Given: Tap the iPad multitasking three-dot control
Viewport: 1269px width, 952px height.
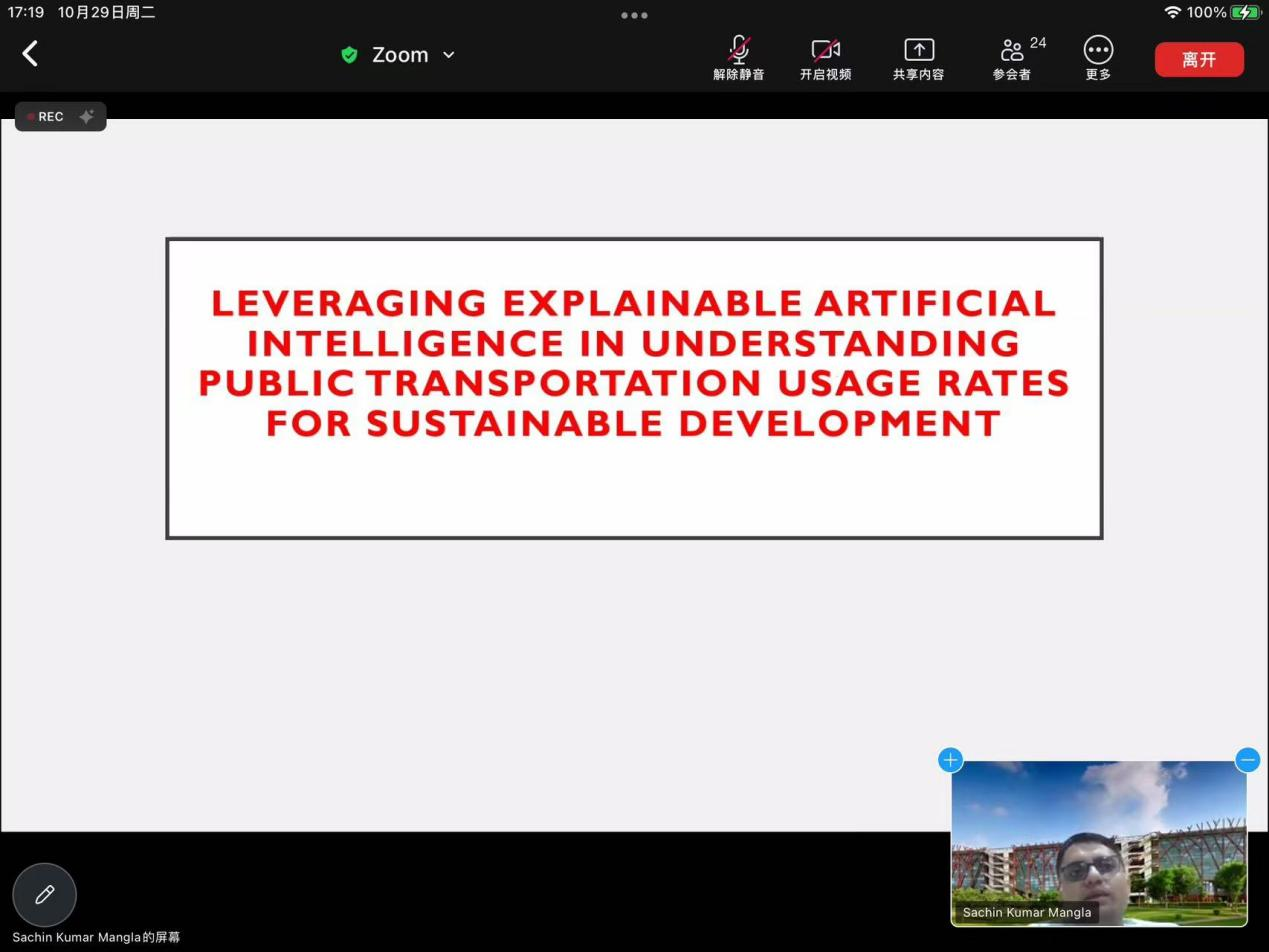Looking at the screenshot, I should coord(634,15).
